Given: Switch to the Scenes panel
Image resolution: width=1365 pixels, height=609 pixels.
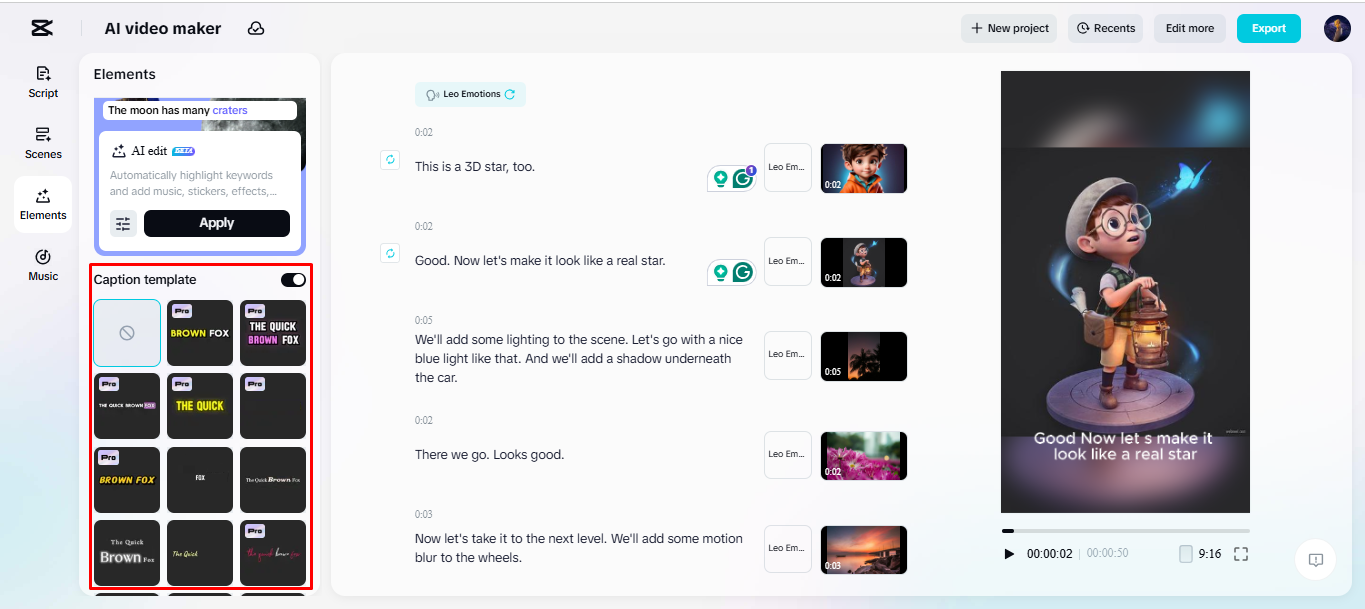Looking at the screenshot, I should pos(42,143).
